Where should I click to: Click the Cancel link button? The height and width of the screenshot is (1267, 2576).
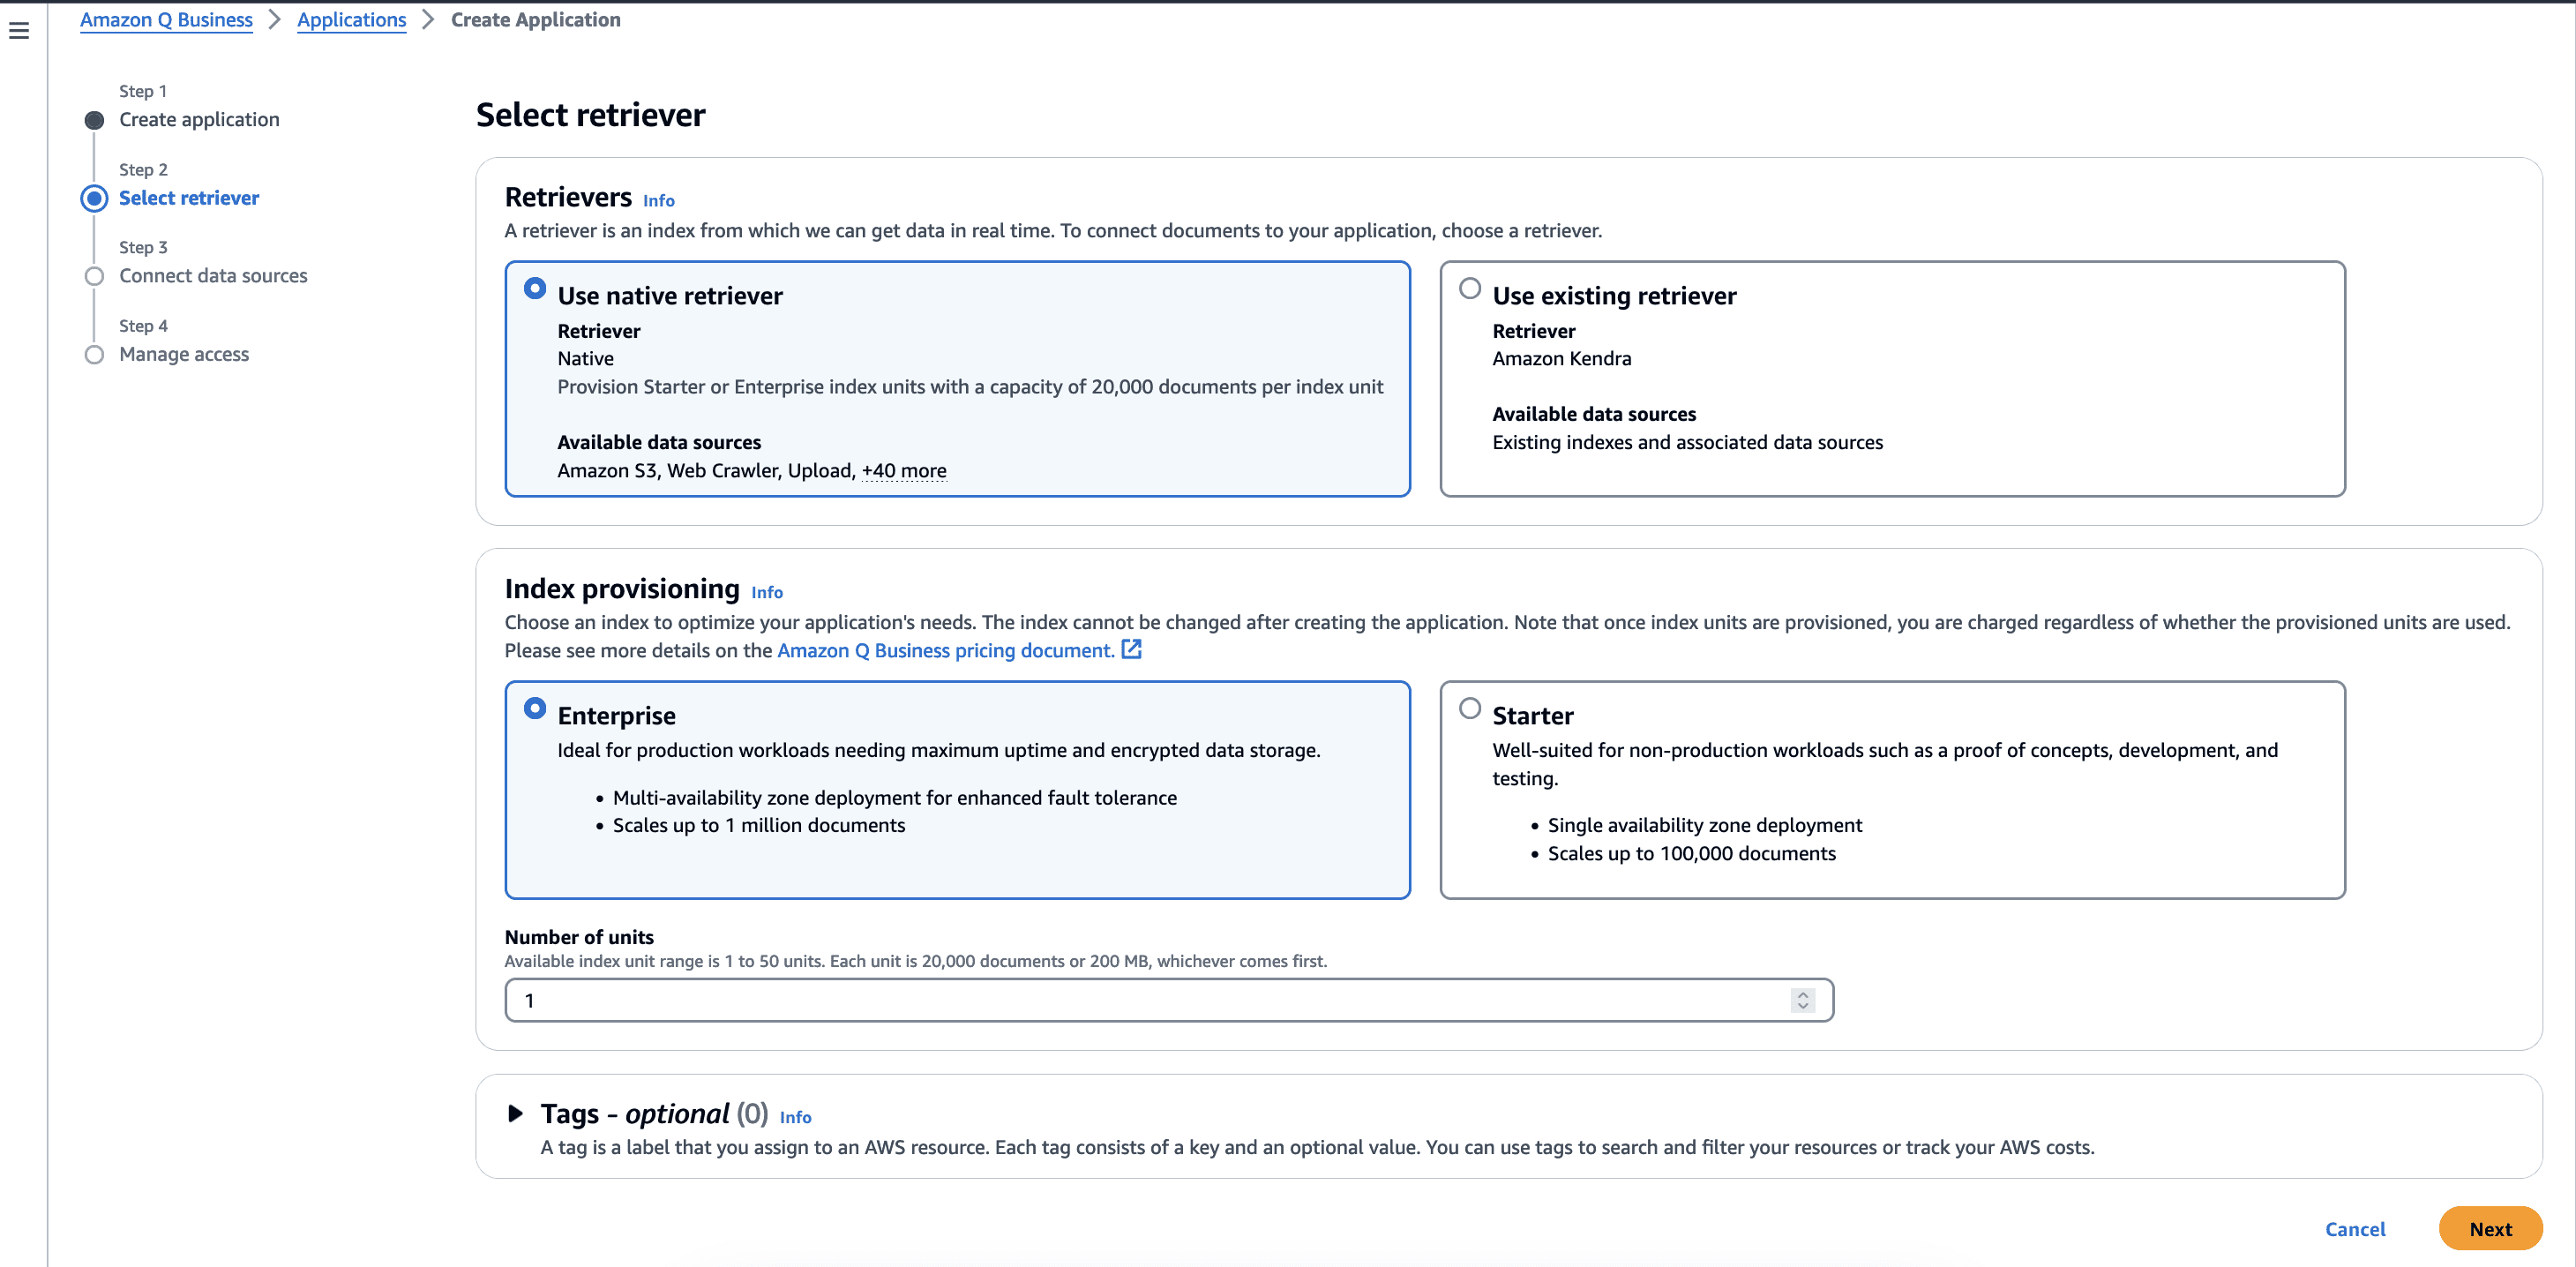tap(2354, 1229)
